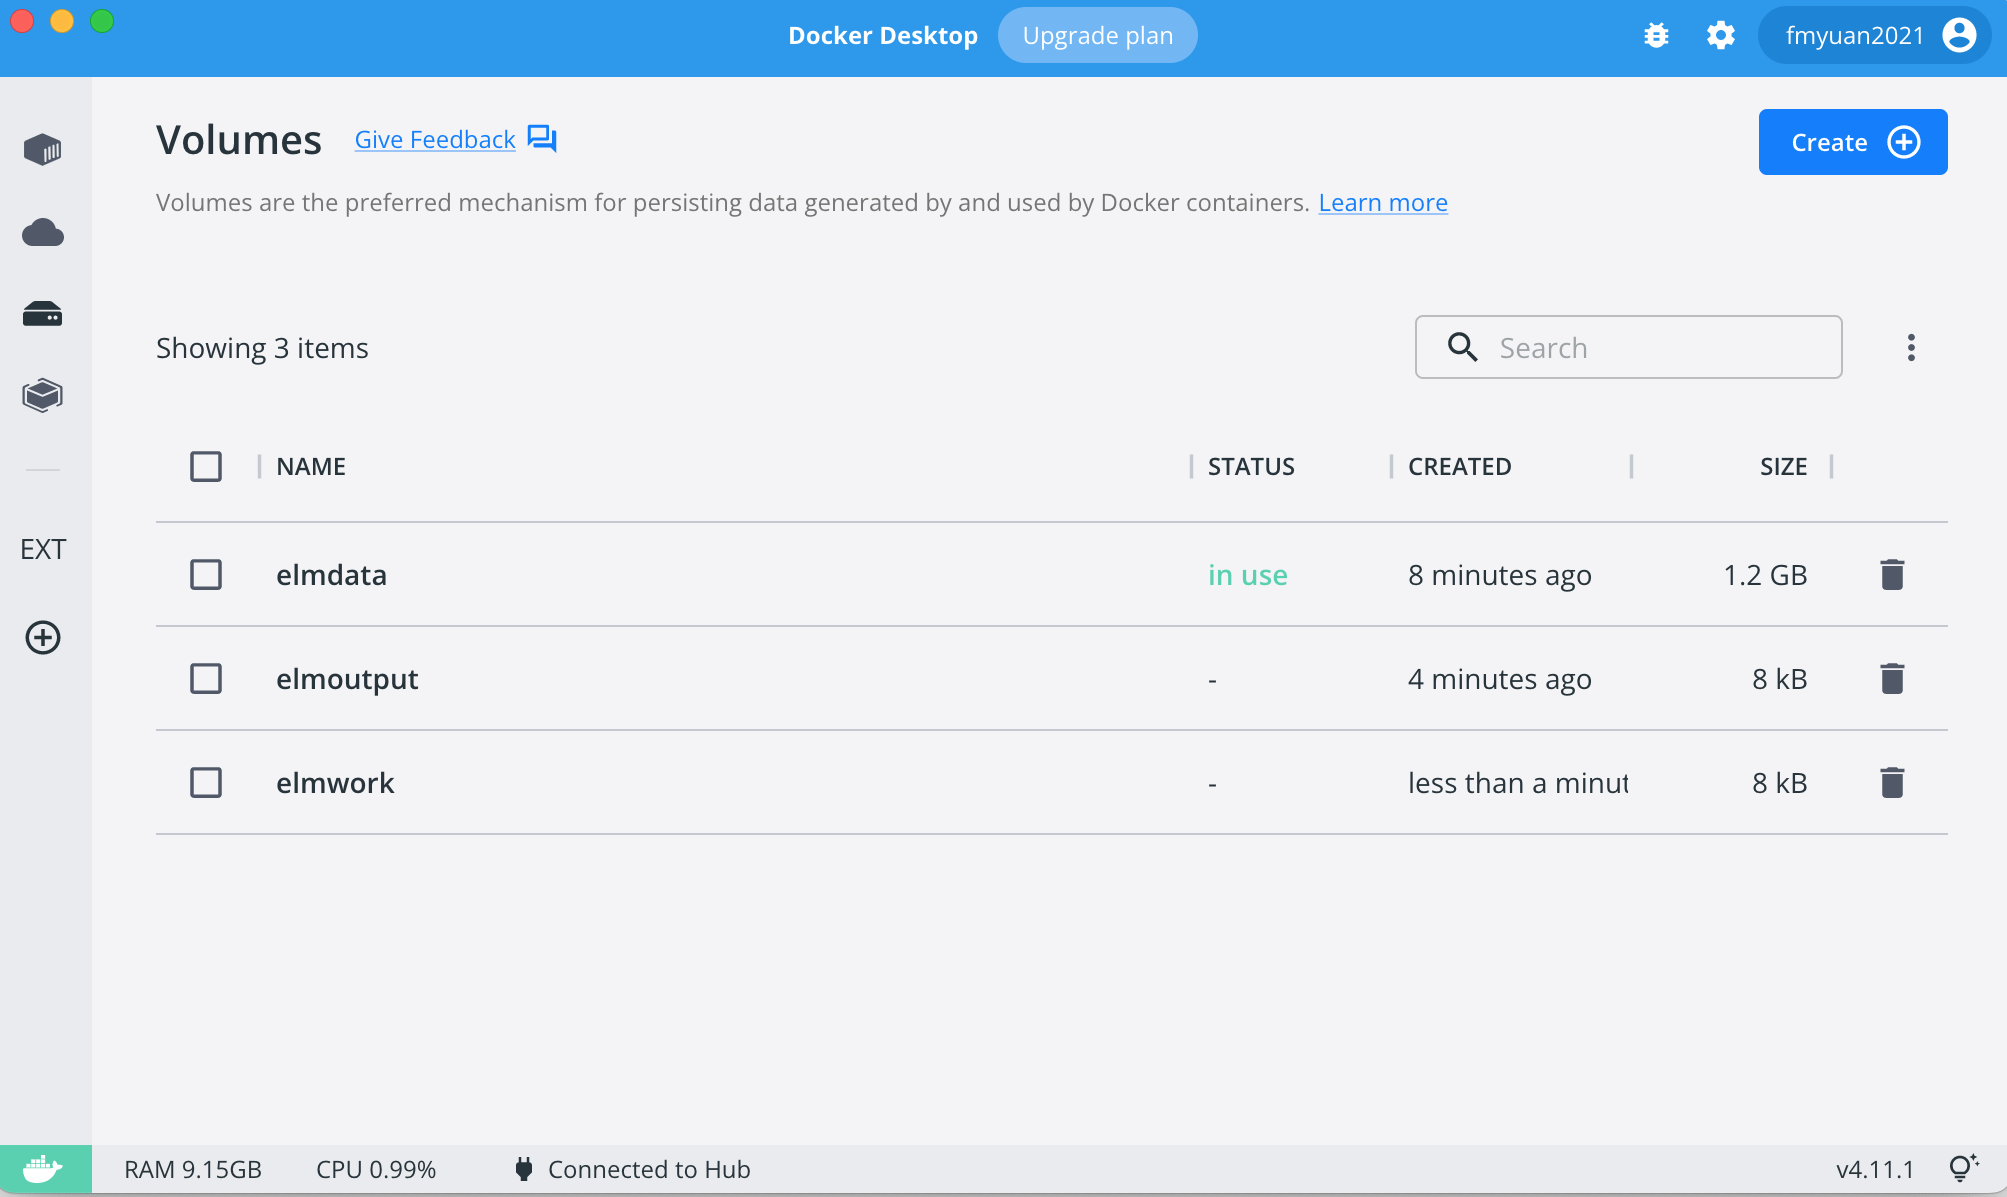The image size is (2007, 1197).
Task: Click the Docker whale status icon
Action: (x=43, y=1169)
